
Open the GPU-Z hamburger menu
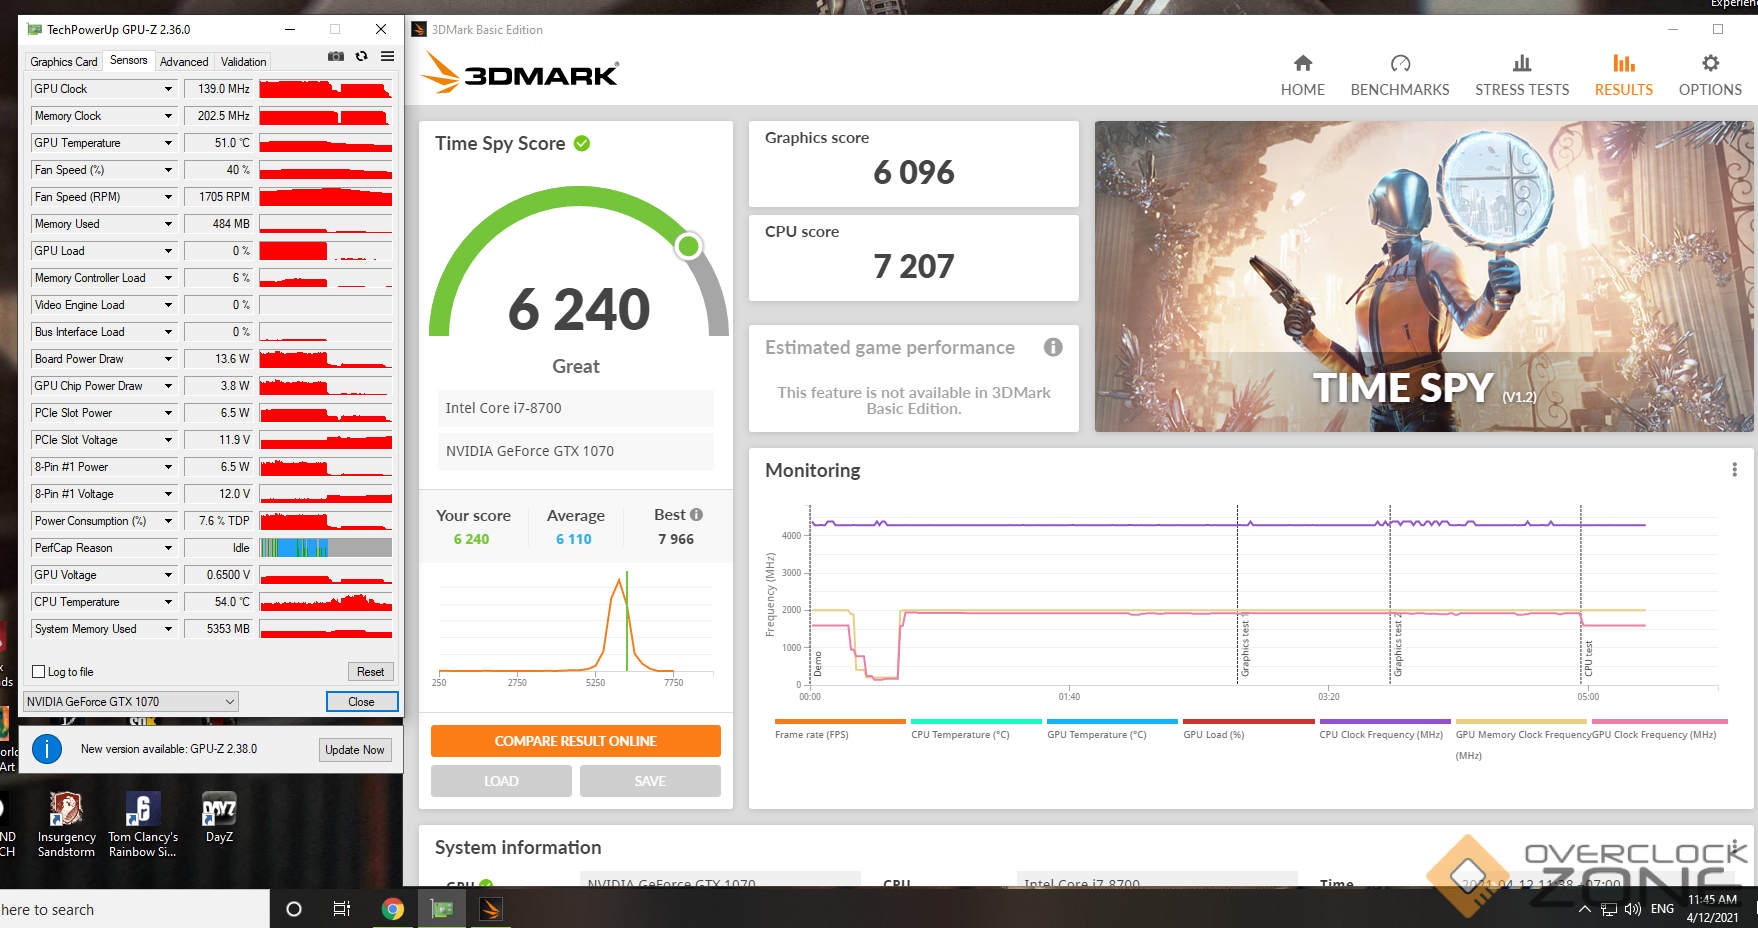387,57
